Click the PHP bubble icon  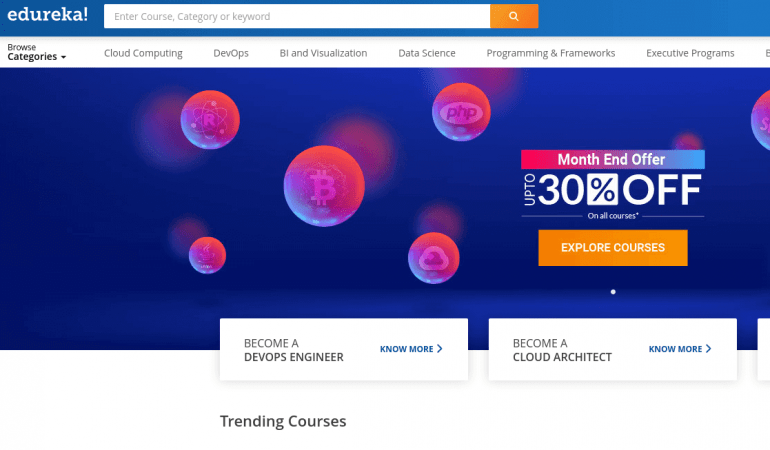(461, 112)
